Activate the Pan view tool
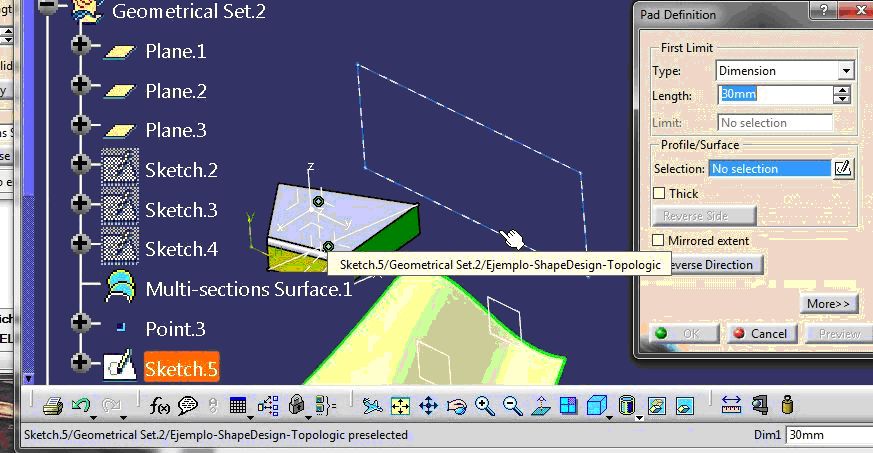Screen dimensions: 873x453 click(428, 406)
